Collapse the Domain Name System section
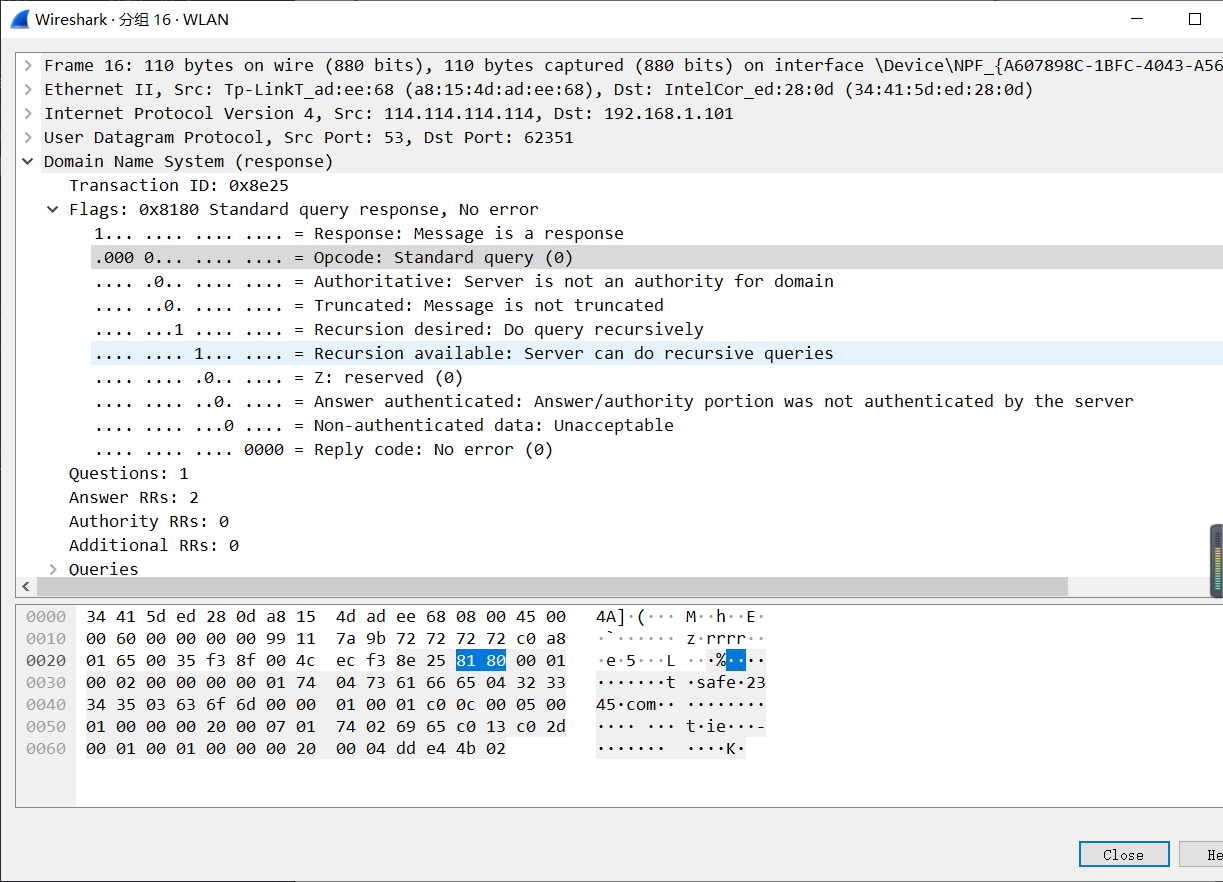The width and height of the screenshot is (1223, 882). 28,162
